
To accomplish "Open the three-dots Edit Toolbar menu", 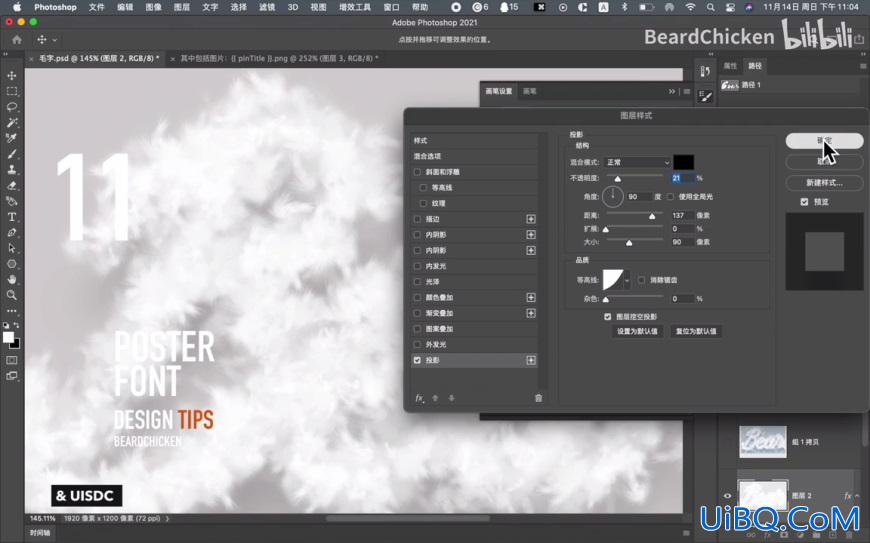I will [x=12, y=311].
